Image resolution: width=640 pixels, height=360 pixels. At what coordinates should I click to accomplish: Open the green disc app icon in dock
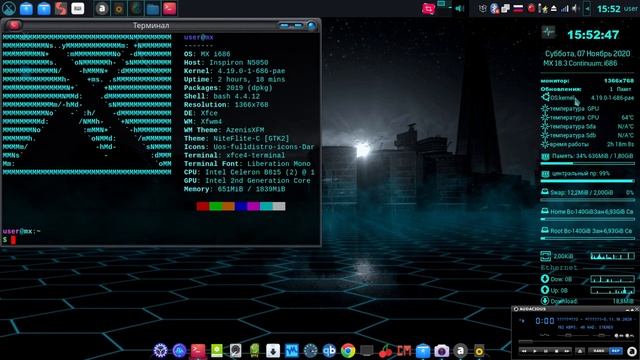[x=217, y=350]
